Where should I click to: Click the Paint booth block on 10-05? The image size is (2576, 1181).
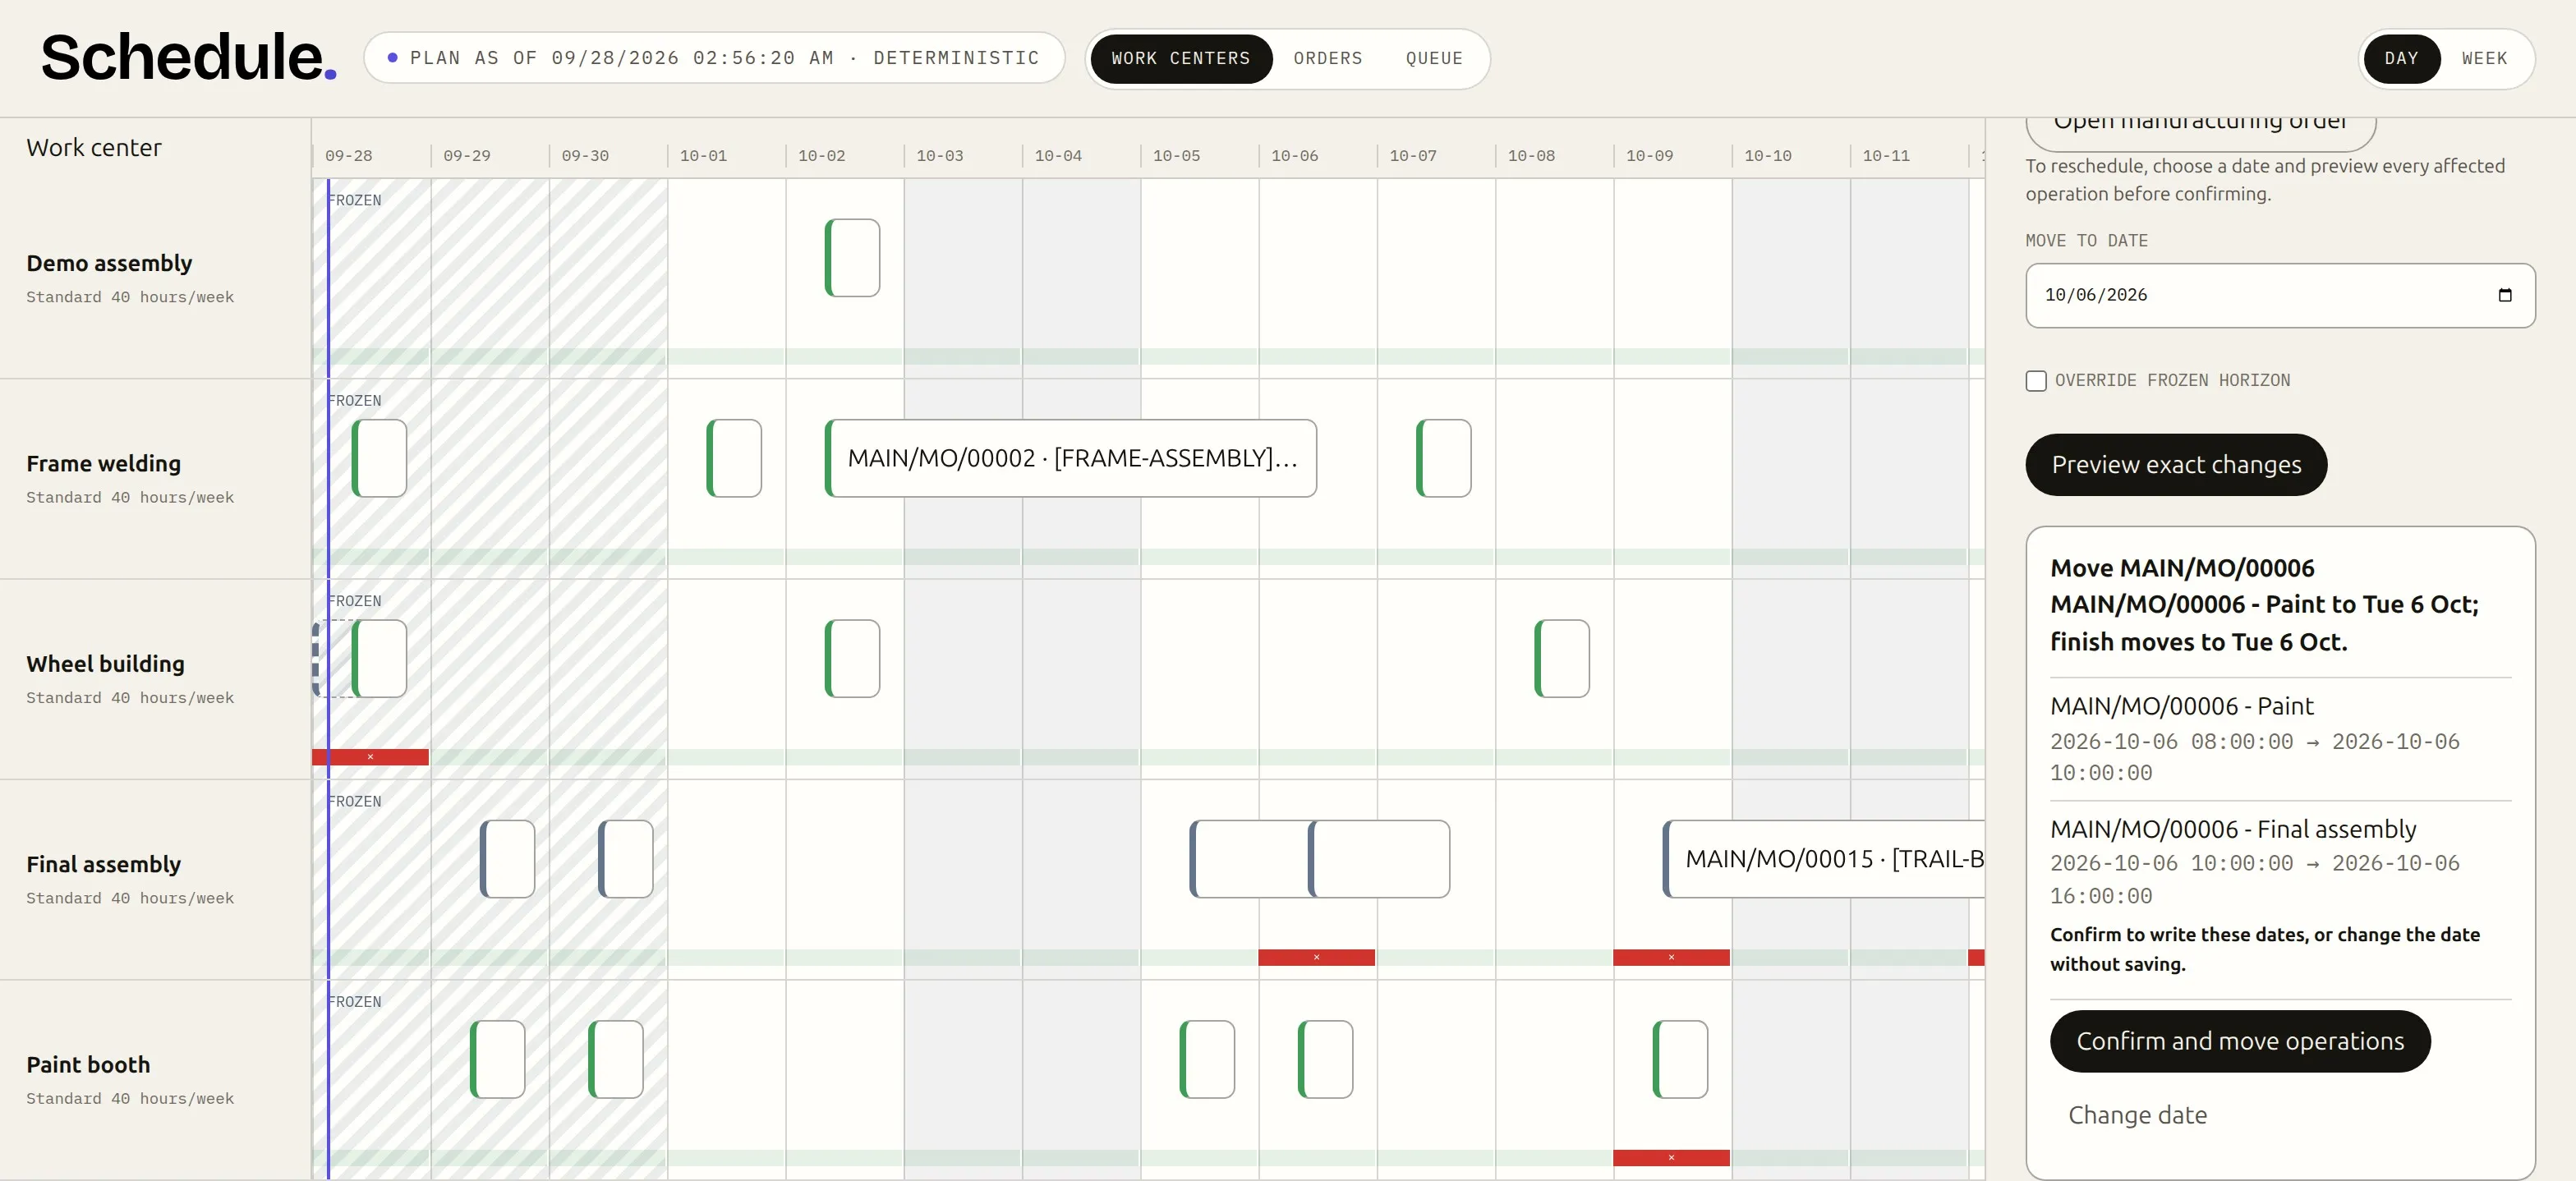click(1207, 1059)
